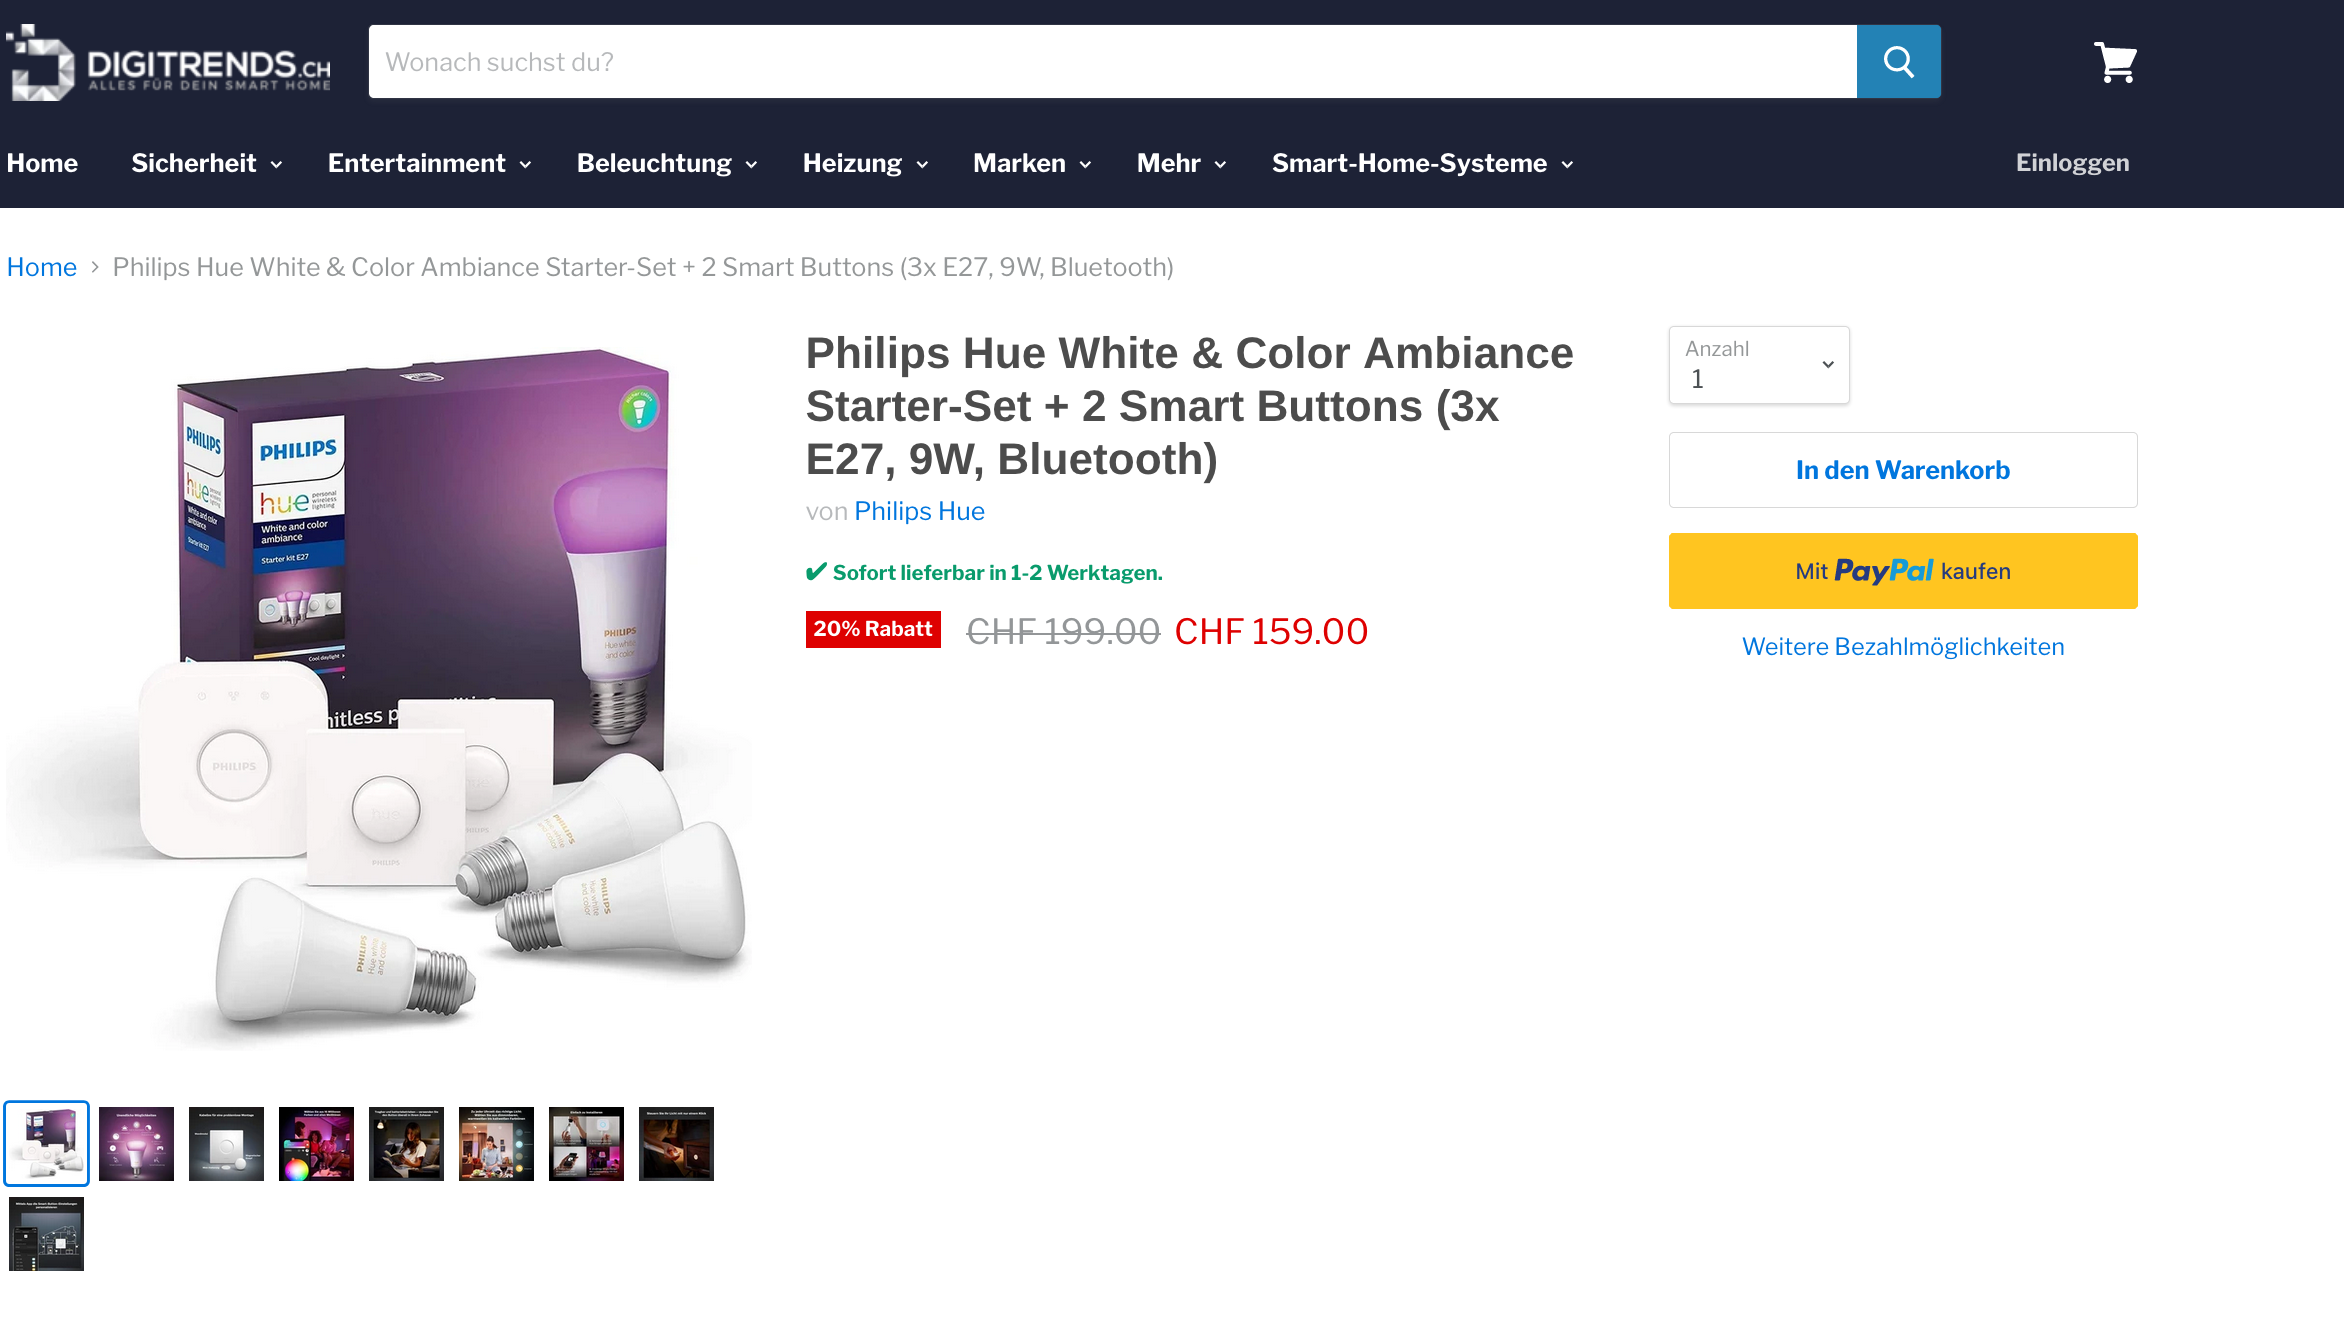Image resolution: width=2344 pixels, height=1338 pixels.
Task: Click the Einloggen login link
Action: [2072, 163]
